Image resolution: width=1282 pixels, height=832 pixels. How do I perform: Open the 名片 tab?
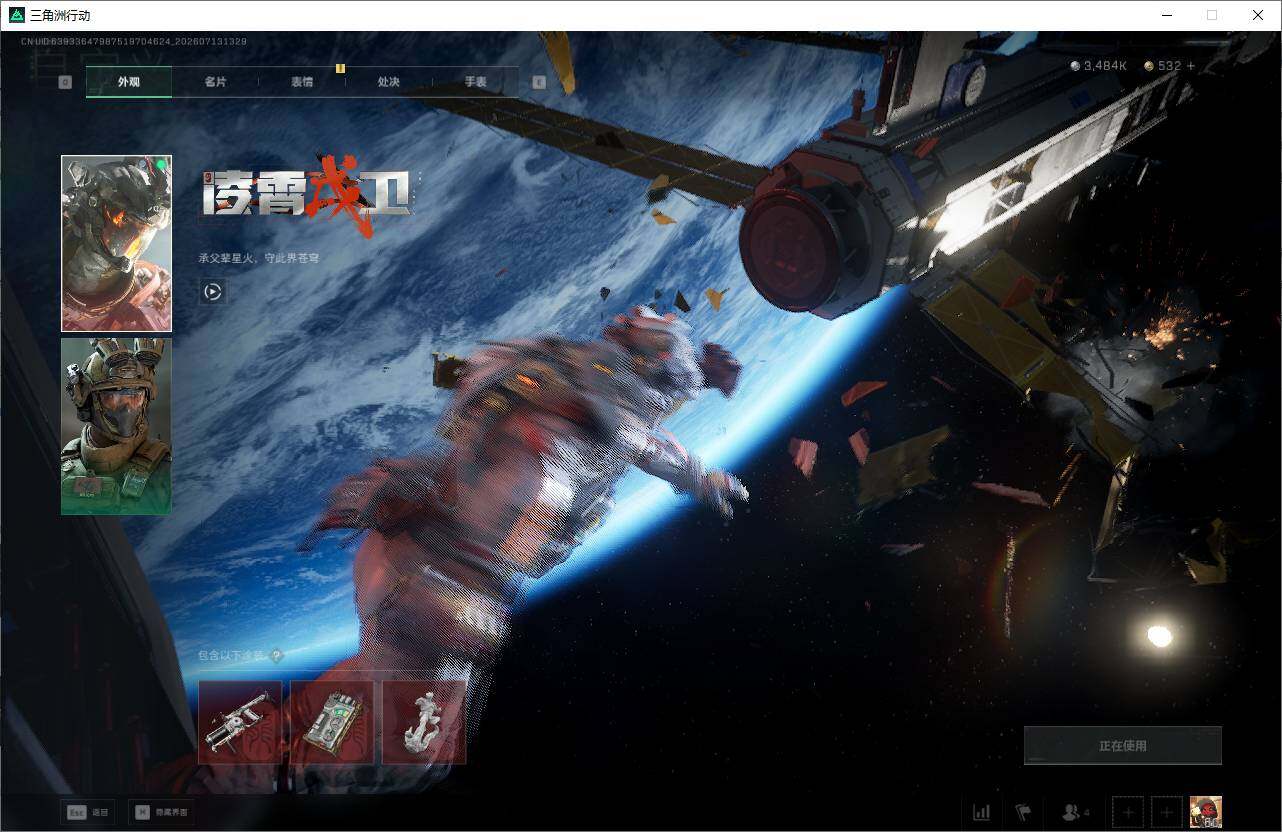click(215, 82)
